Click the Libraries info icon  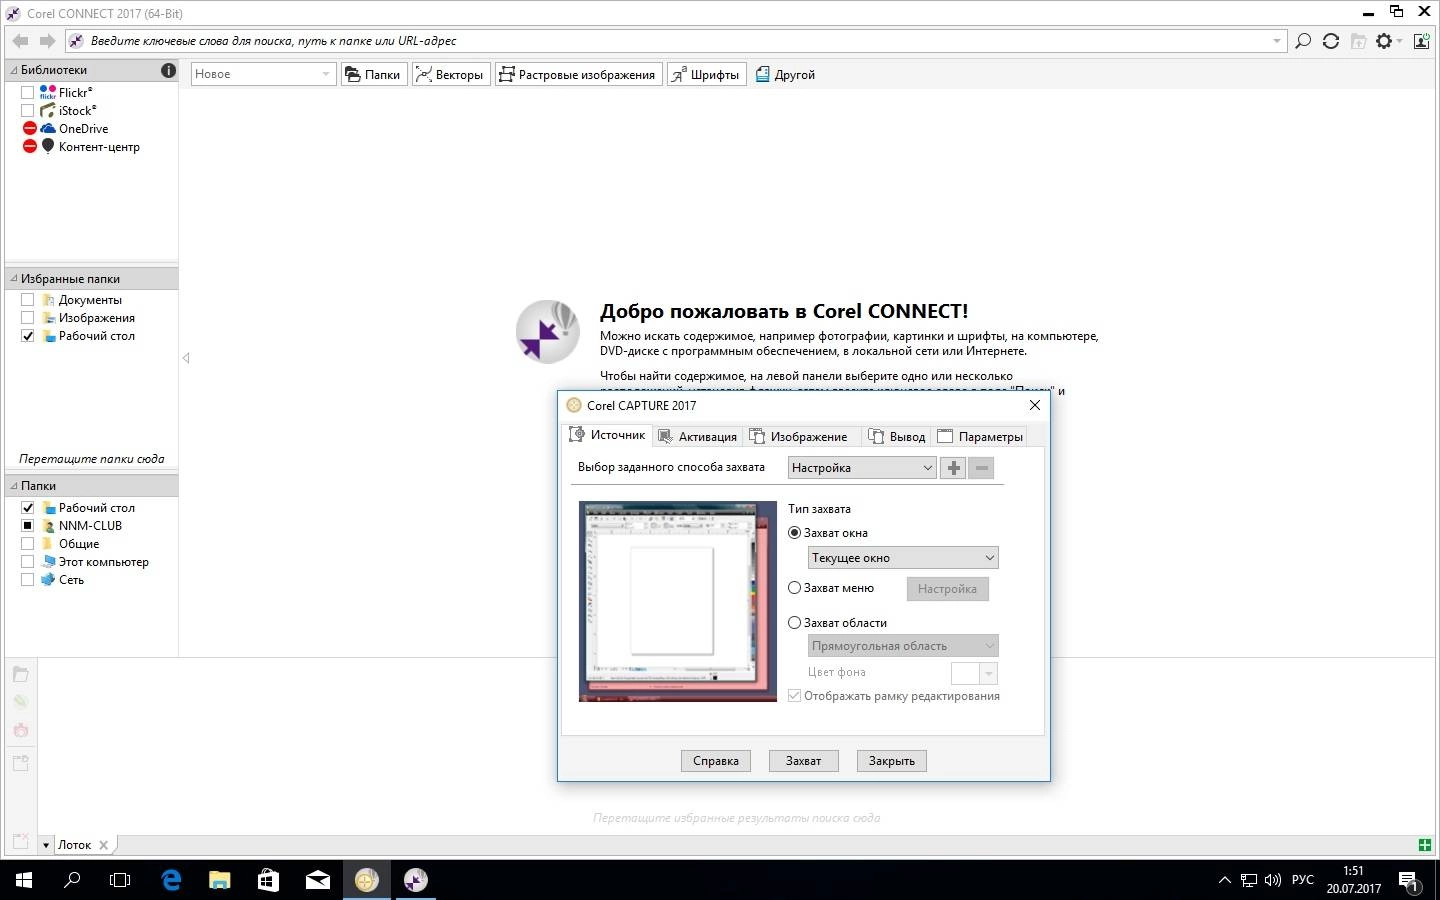168,70
